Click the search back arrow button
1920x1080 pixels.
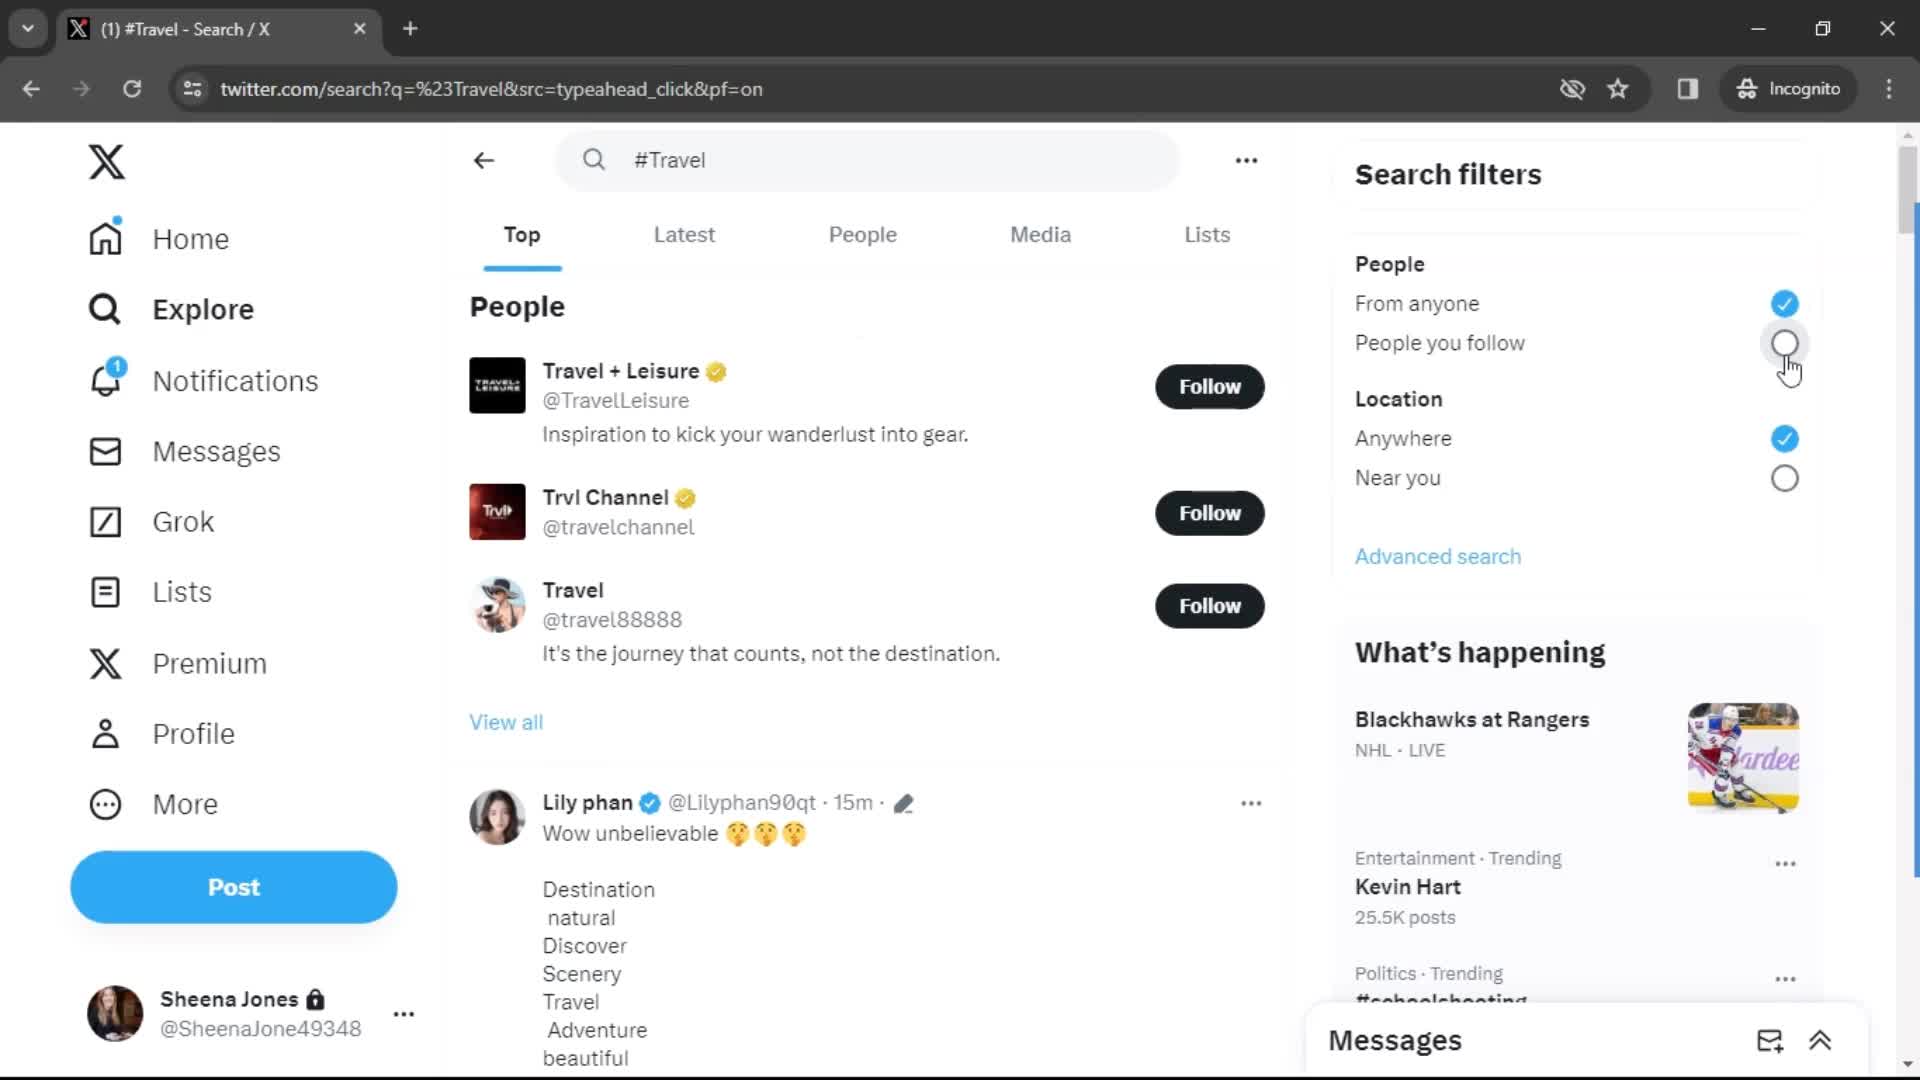483,160
